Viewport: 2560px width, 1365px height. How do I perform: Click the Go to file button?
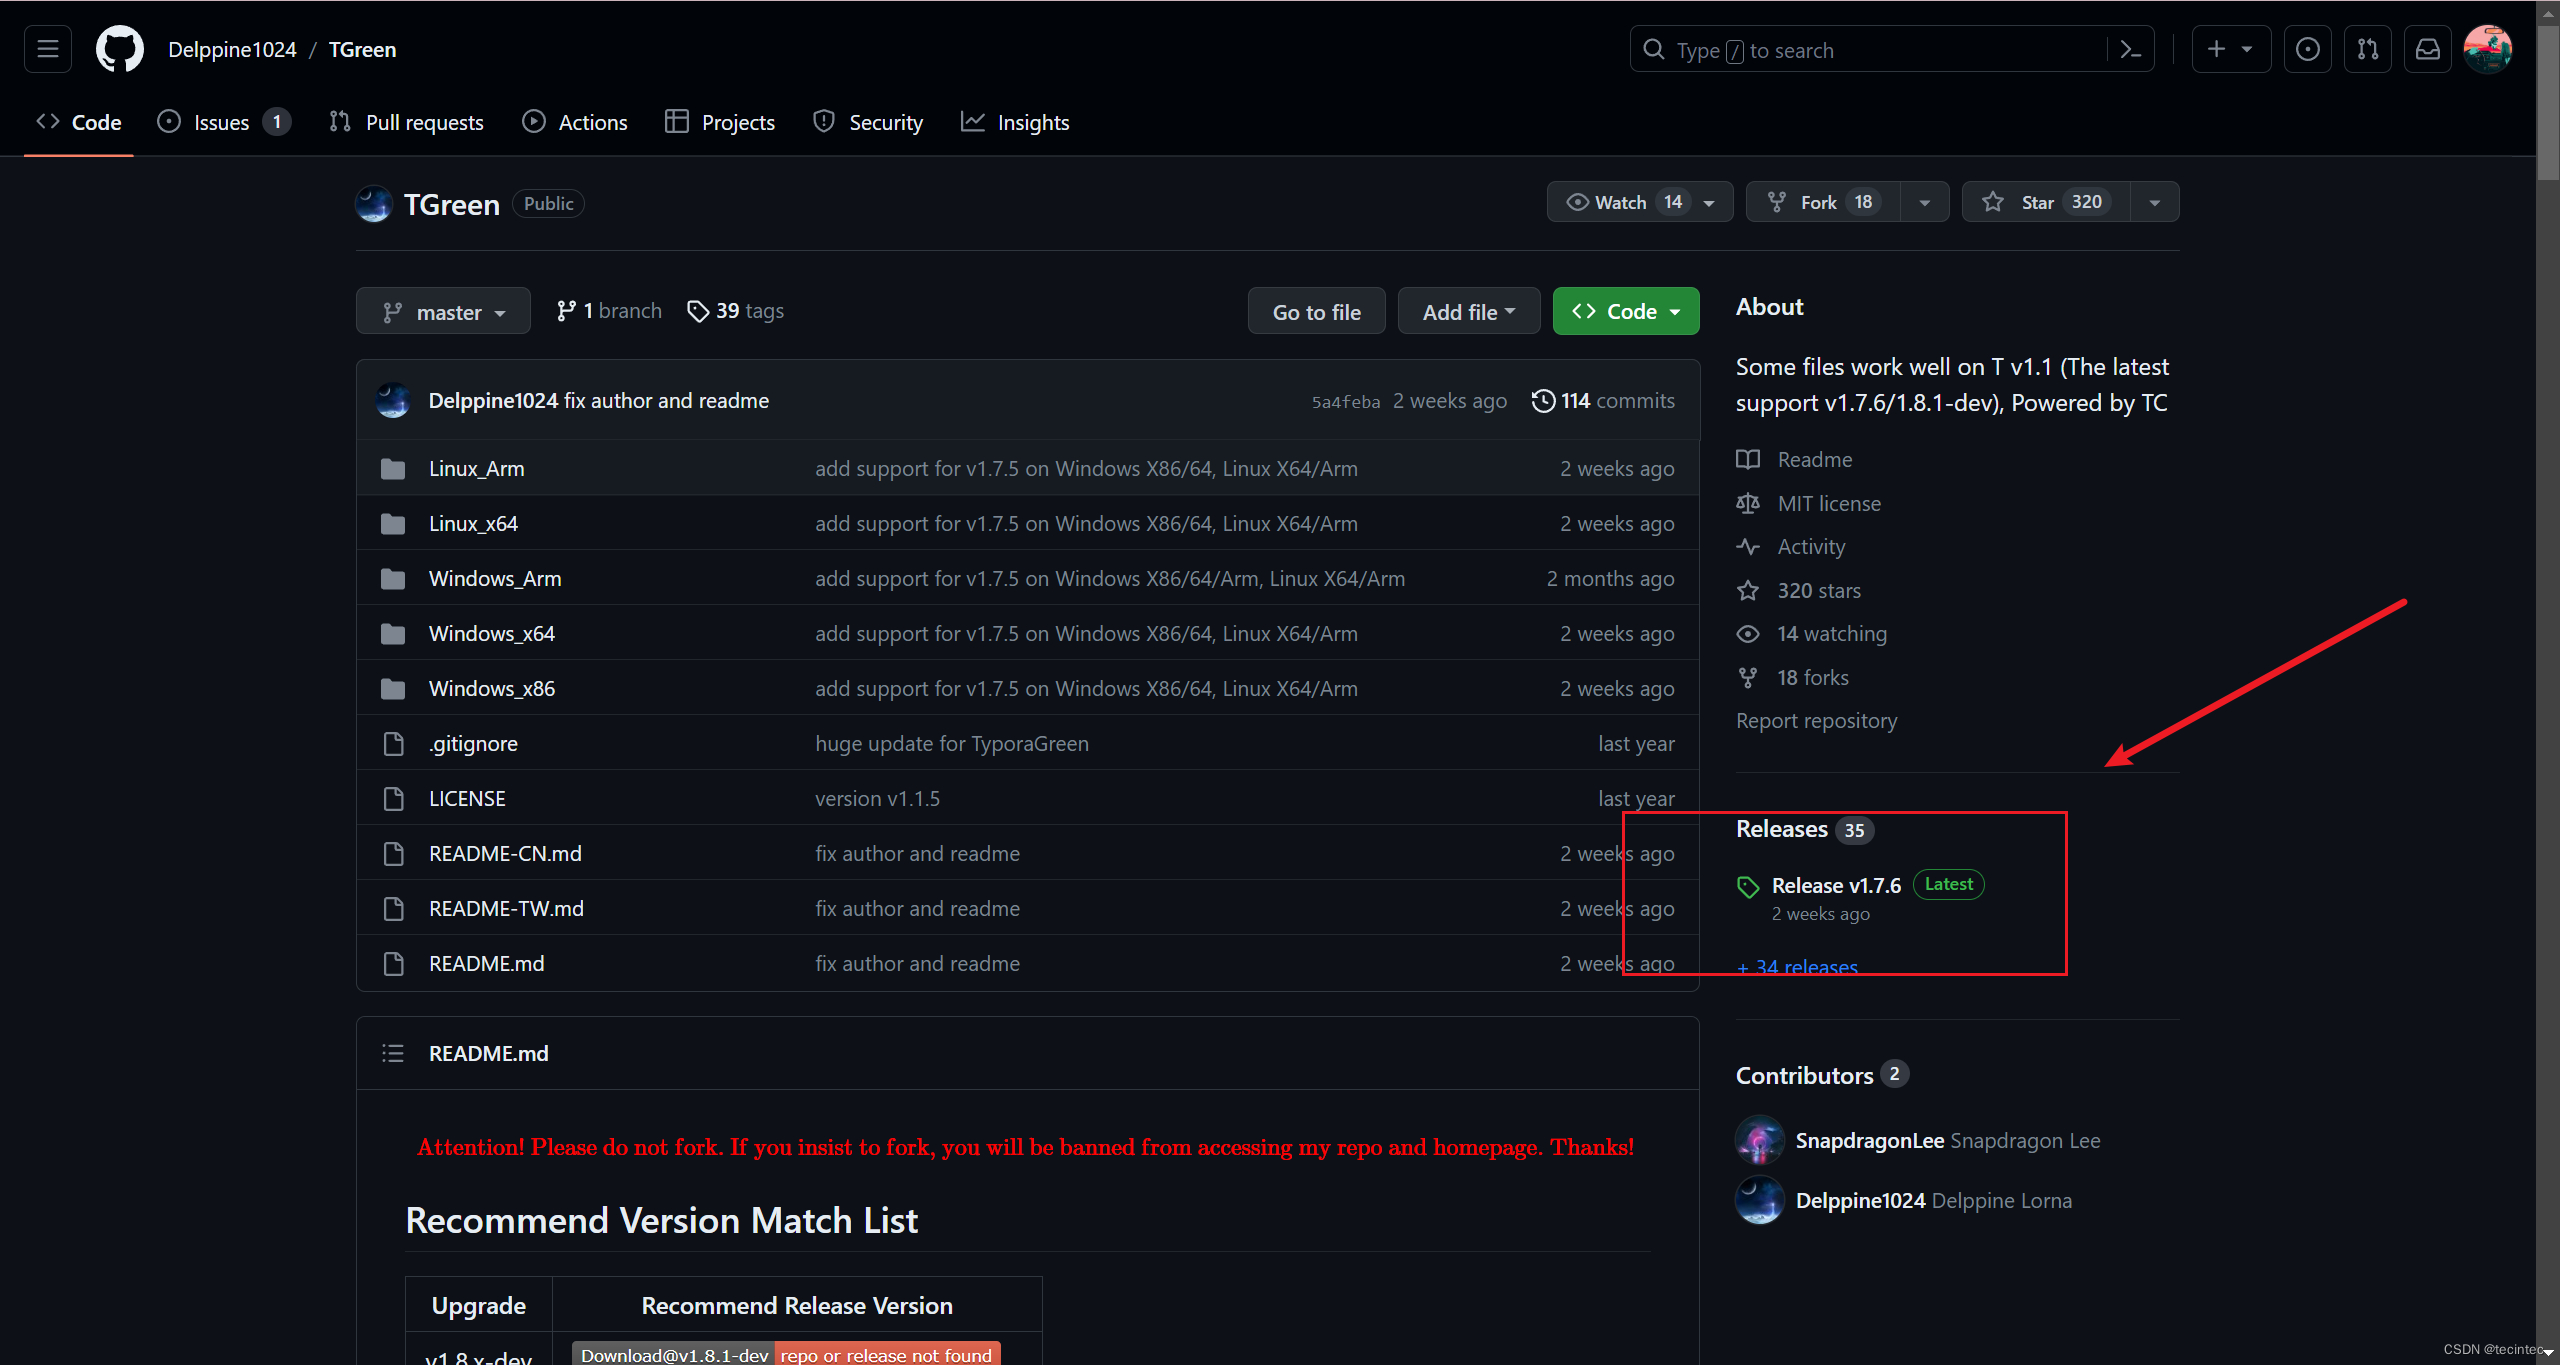[x=1316, y=312]
